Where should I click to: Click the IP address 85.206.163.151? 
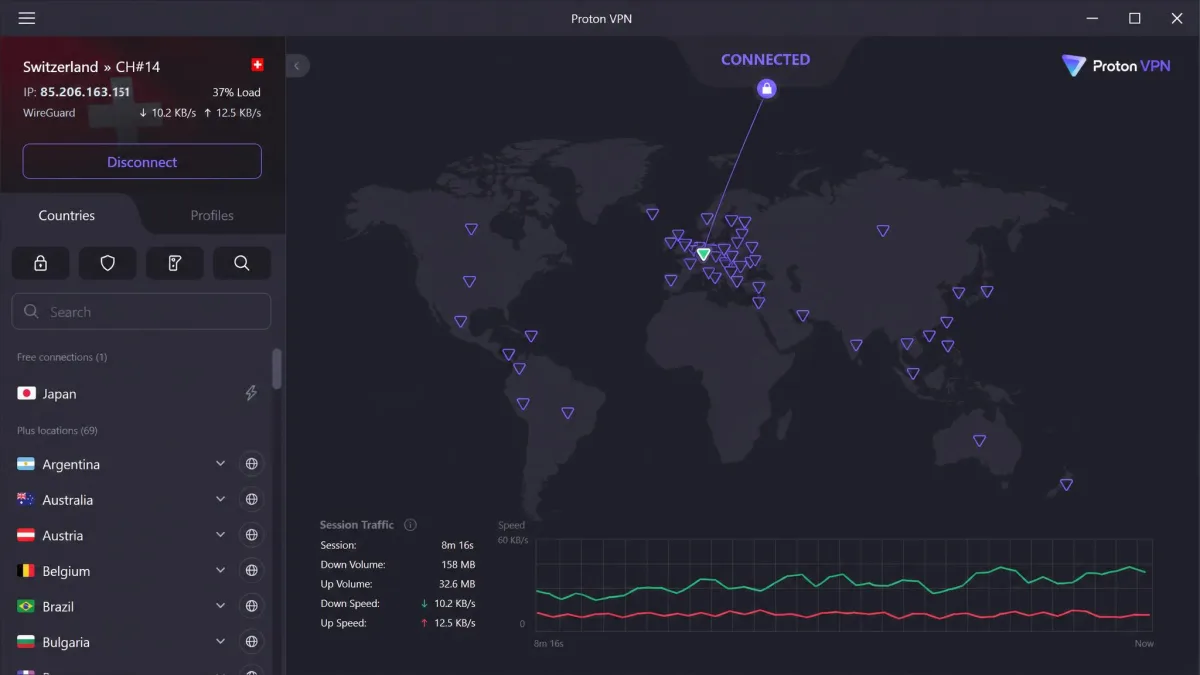tap(85, 92)
